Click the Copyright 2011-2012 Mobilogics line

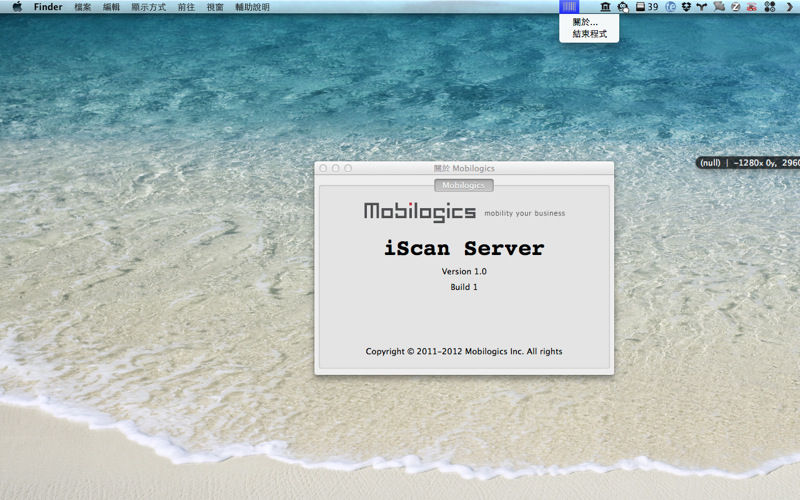pos(464,351)
